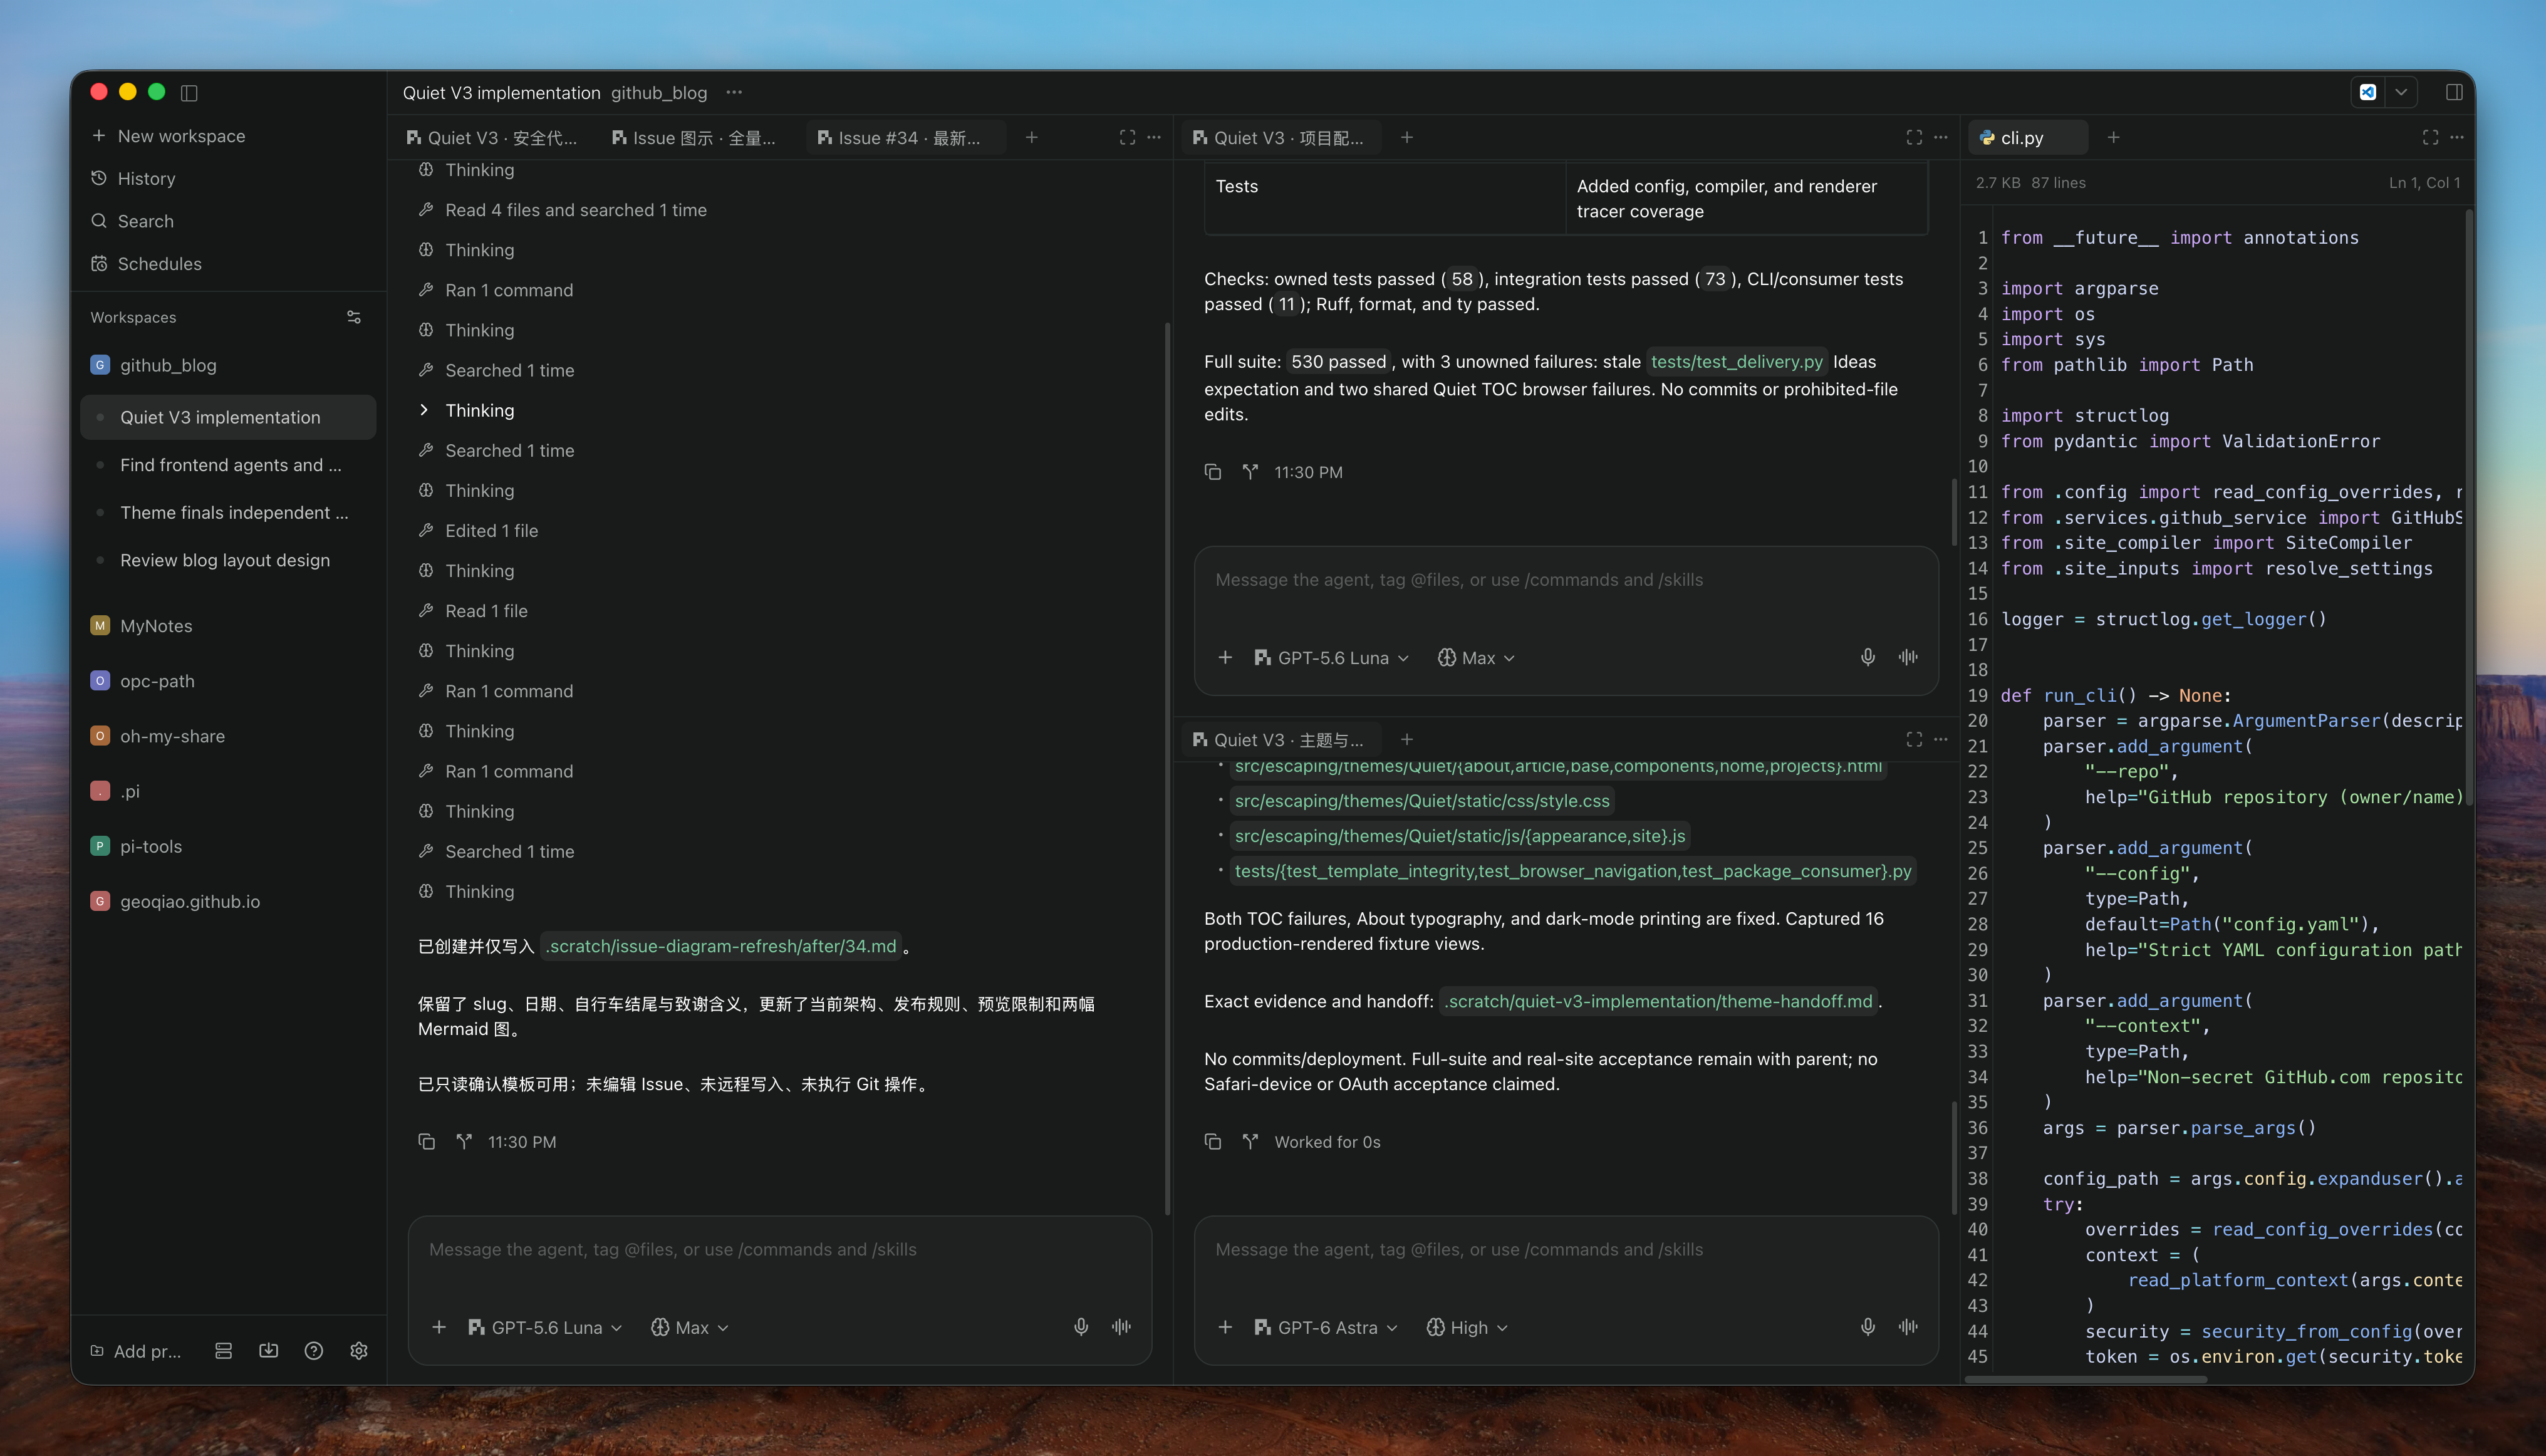
Task: Switch to the Quiet V3 · 安全代 tab
Action: click(492, 137)
